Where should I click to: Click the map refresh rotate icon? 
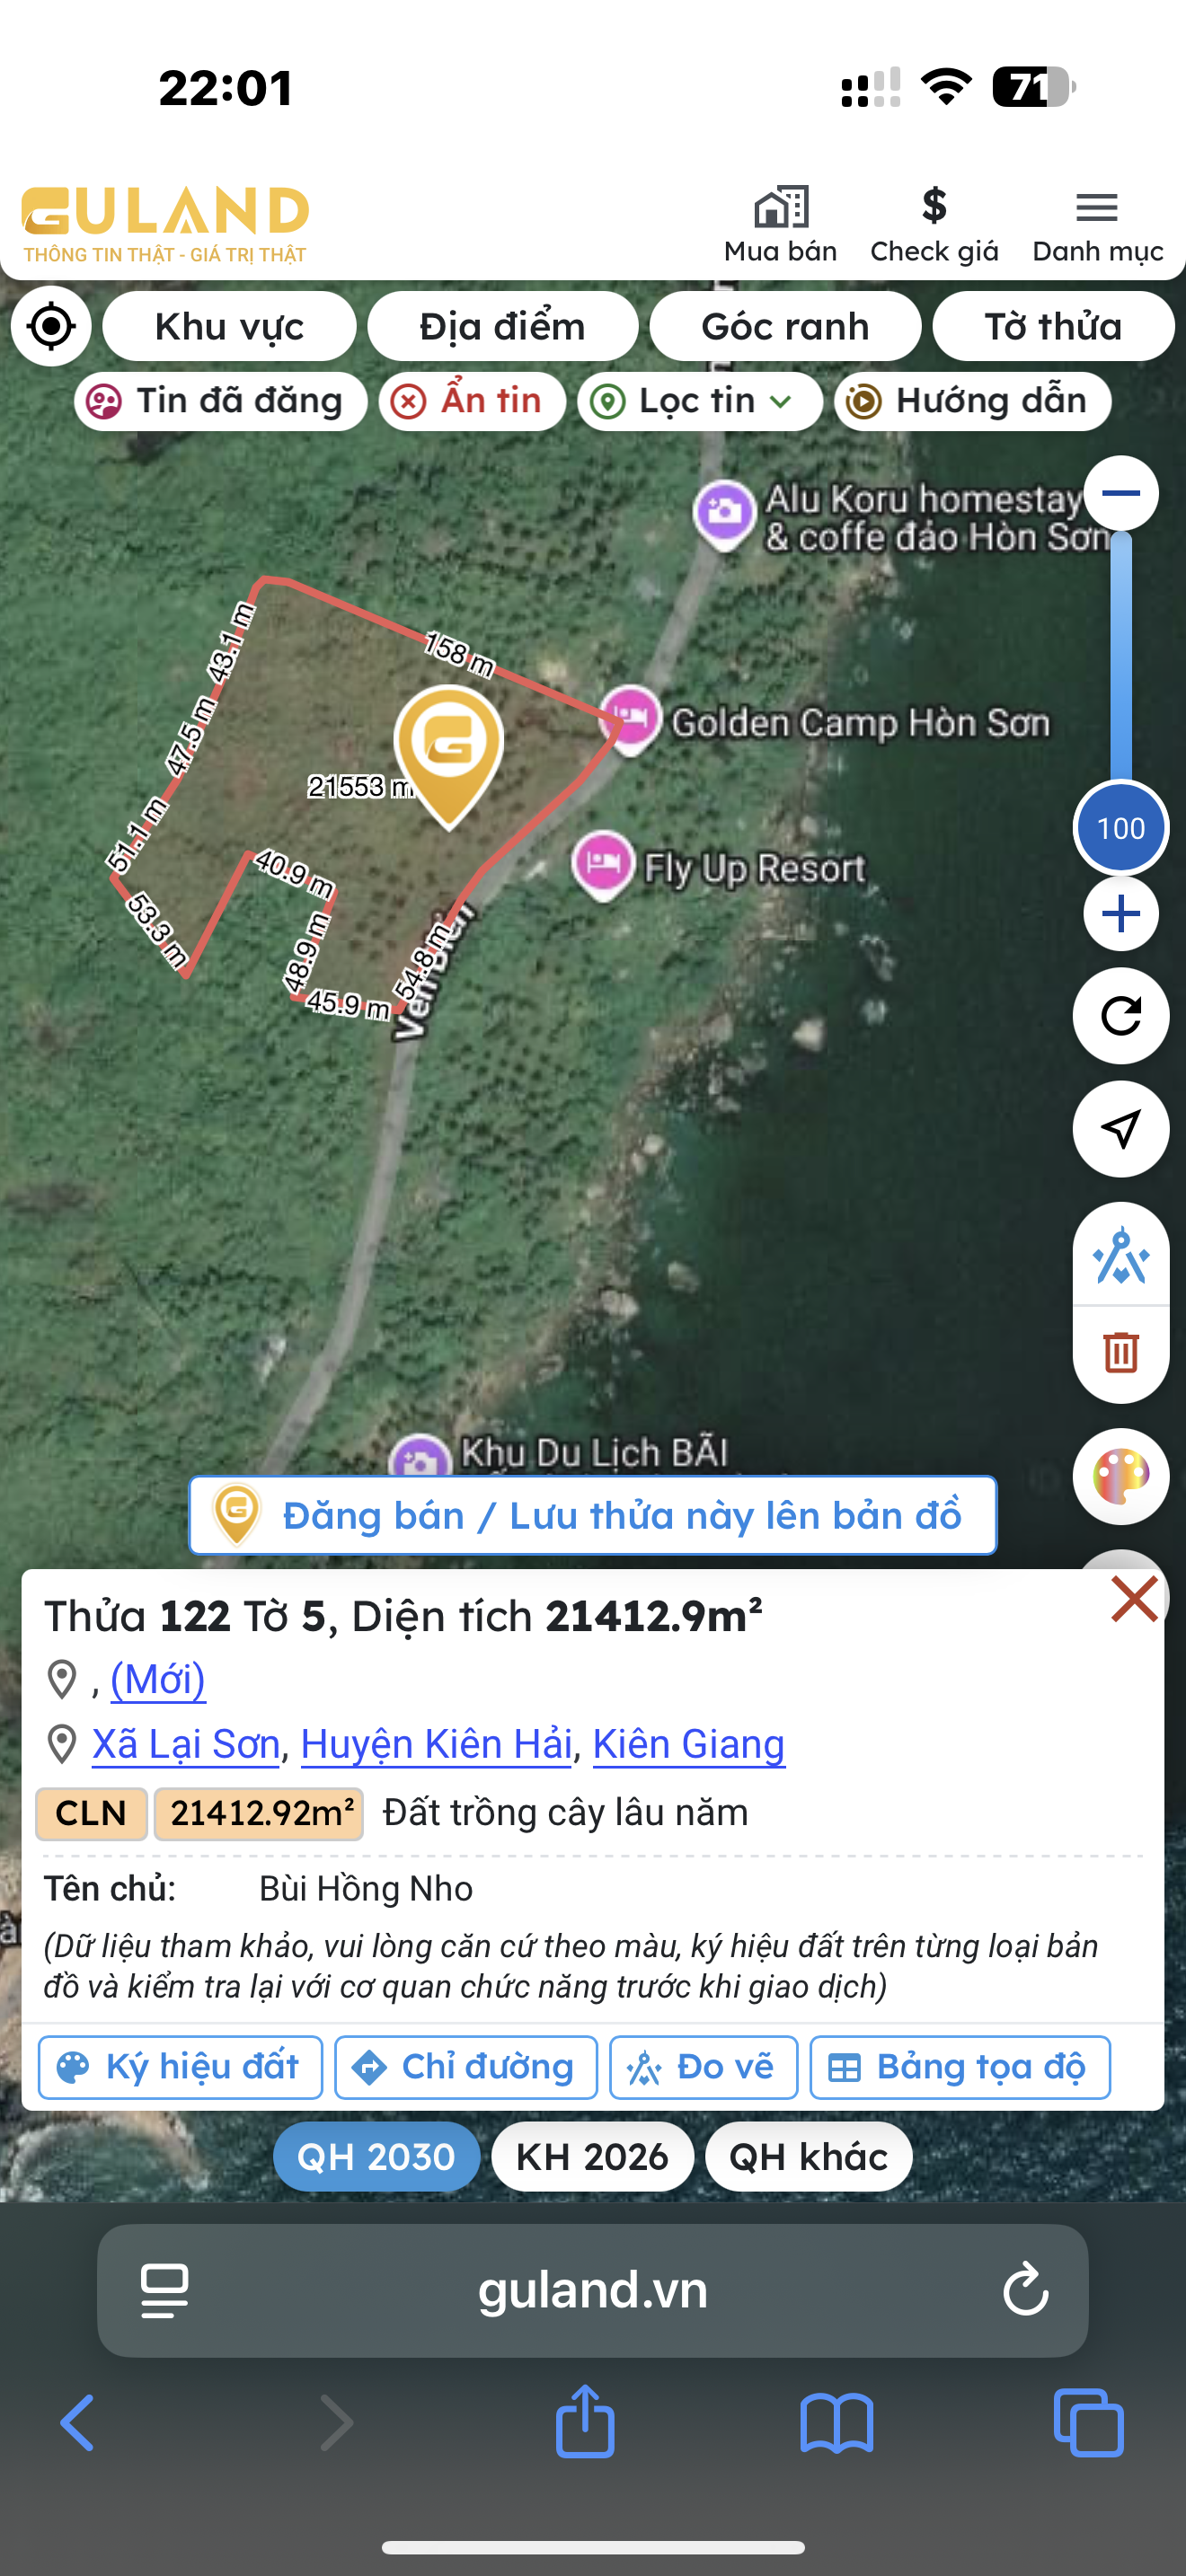tap(1121, 1016)
